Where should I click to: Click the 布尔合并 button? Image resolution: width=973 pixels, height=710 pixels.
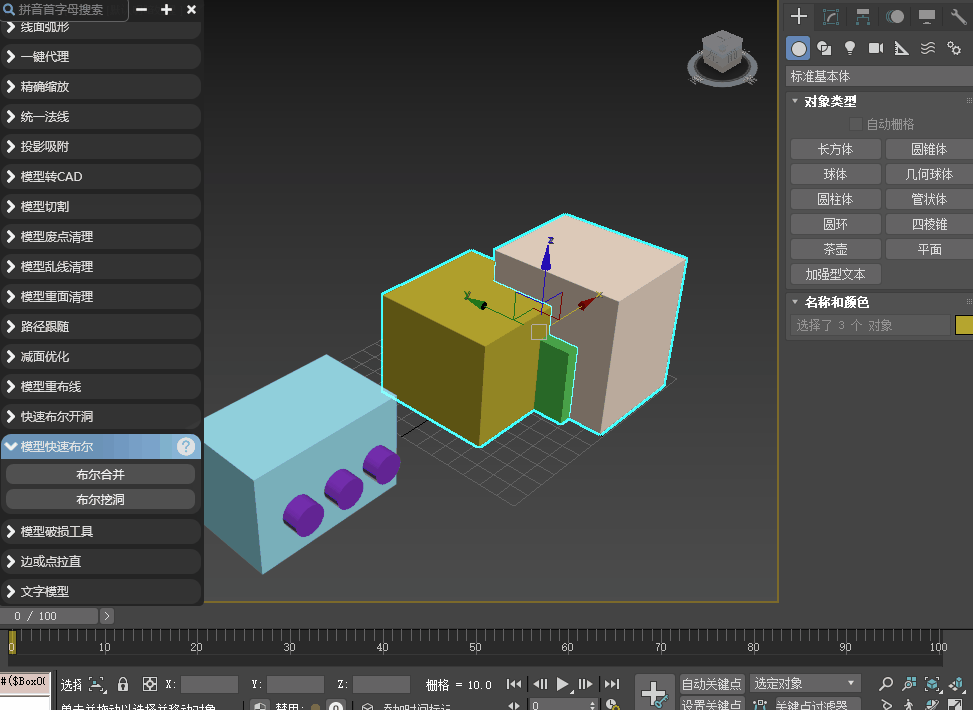(101, 474)
